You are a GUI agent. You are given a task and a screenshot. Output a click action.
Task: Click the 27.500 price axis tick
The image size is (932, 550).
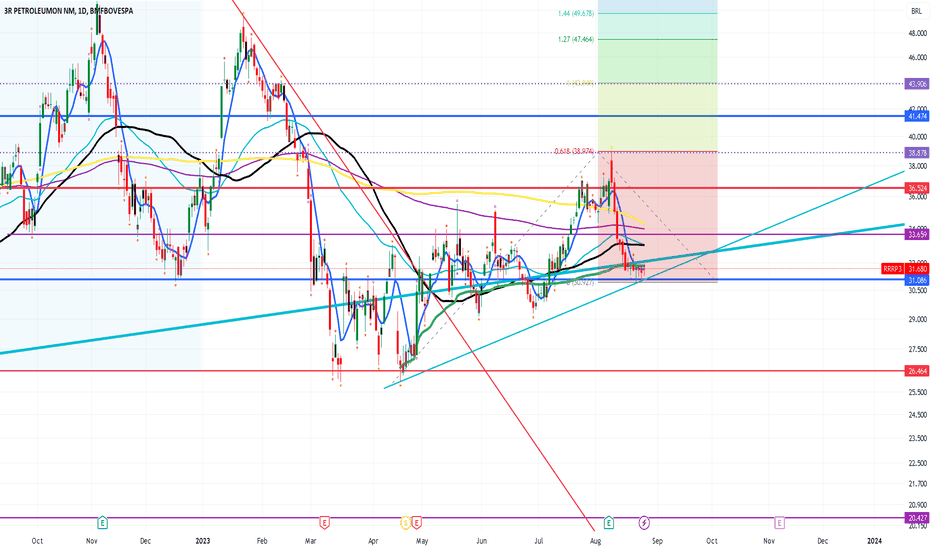tap(917, 349)
